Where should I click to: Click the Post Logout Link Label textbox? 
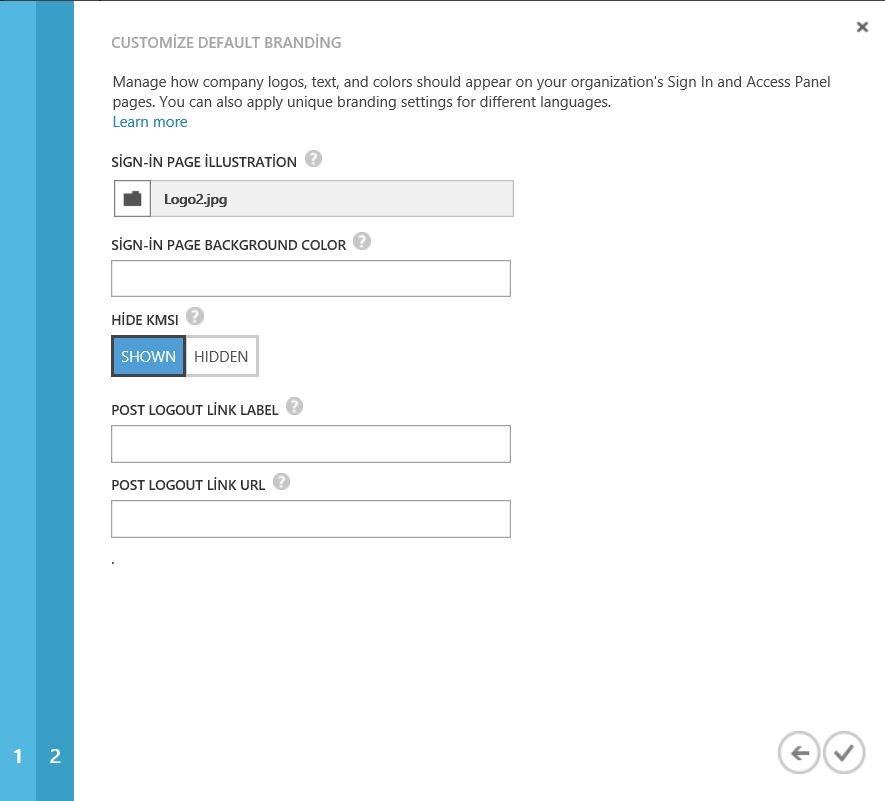[x=311, y=444]
